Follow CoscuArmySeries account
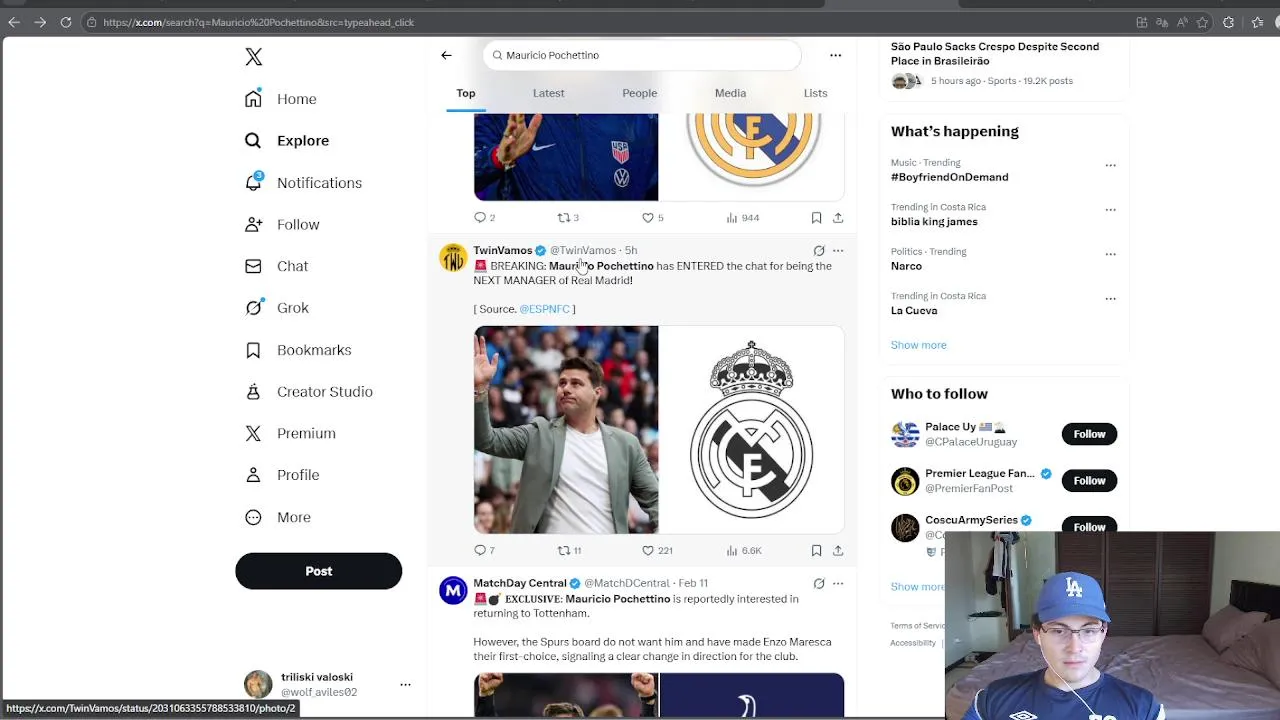Image resolution: width=1280 pixels, height=720 pixels. pyautogui.click(x=1089, y=526)
